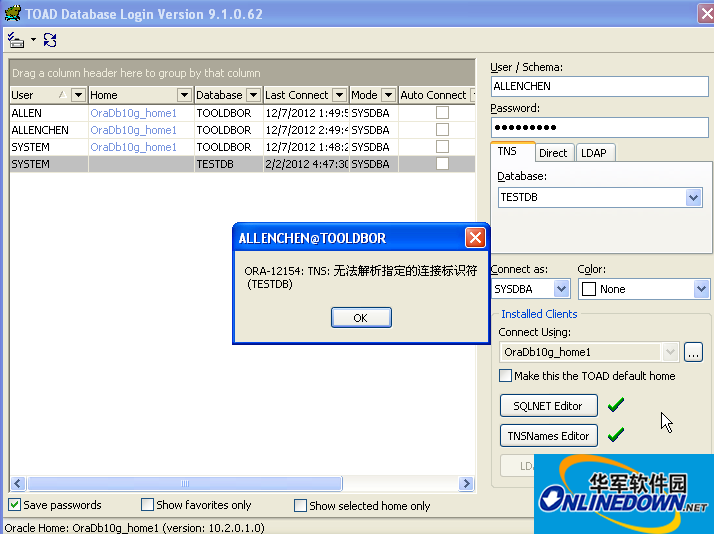The image size is (714, 534).
Task: Click the TOAD frog title bar icon
Action: (12, 13)
